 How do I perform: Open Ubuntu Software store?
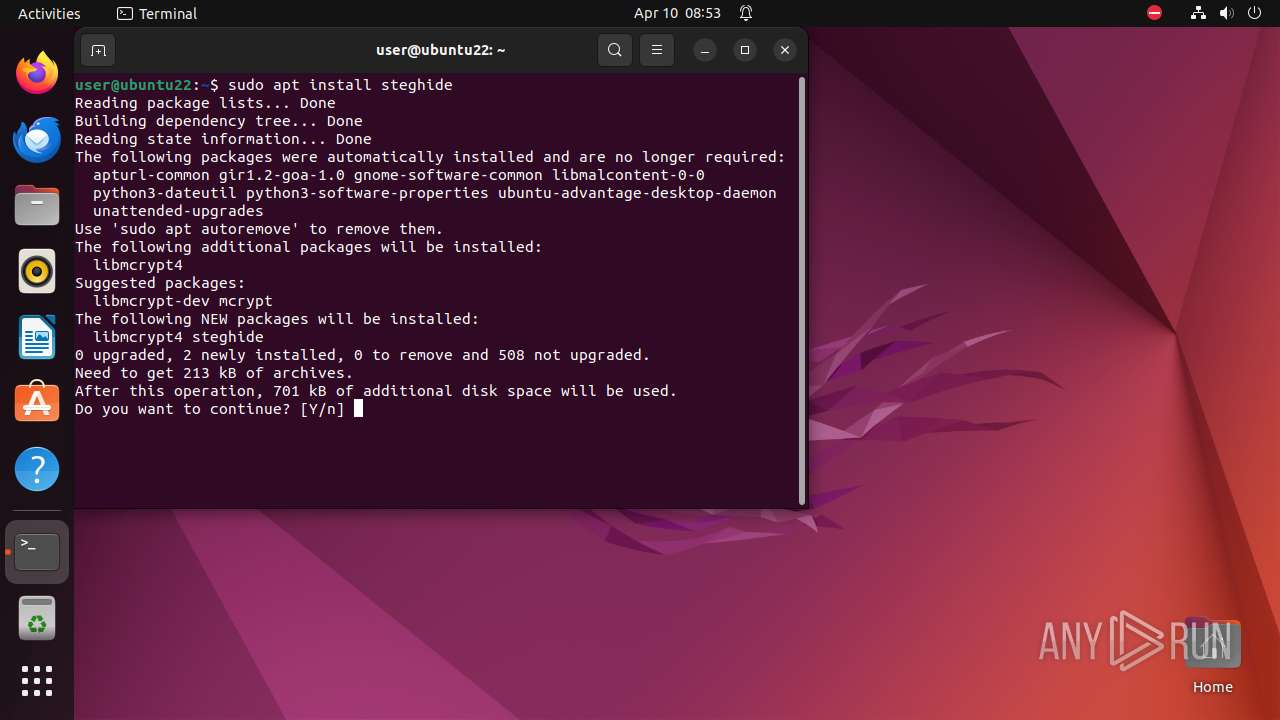pos(37,403)
